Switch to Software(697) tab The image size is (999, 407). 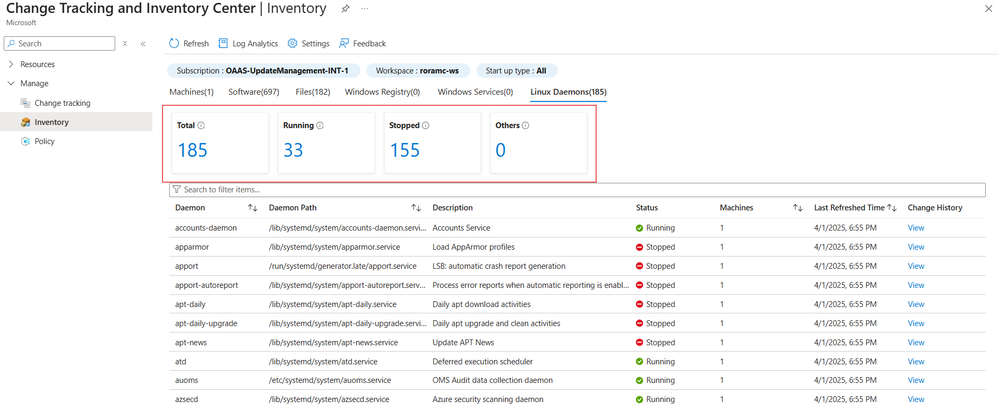(254, 92)
